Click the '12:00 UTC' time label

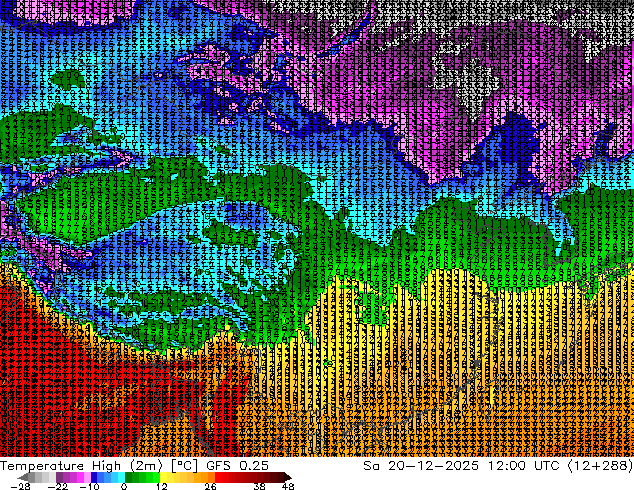pyautogui.click(x=523, y=466)
